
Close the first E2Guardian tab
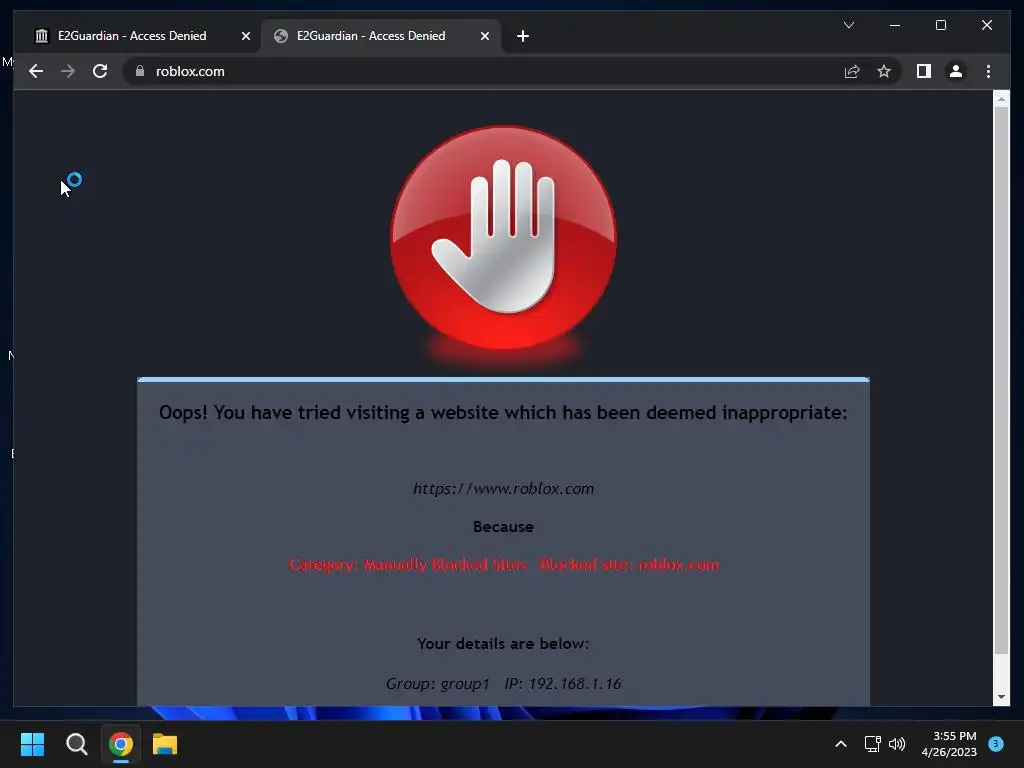[246, 36]
